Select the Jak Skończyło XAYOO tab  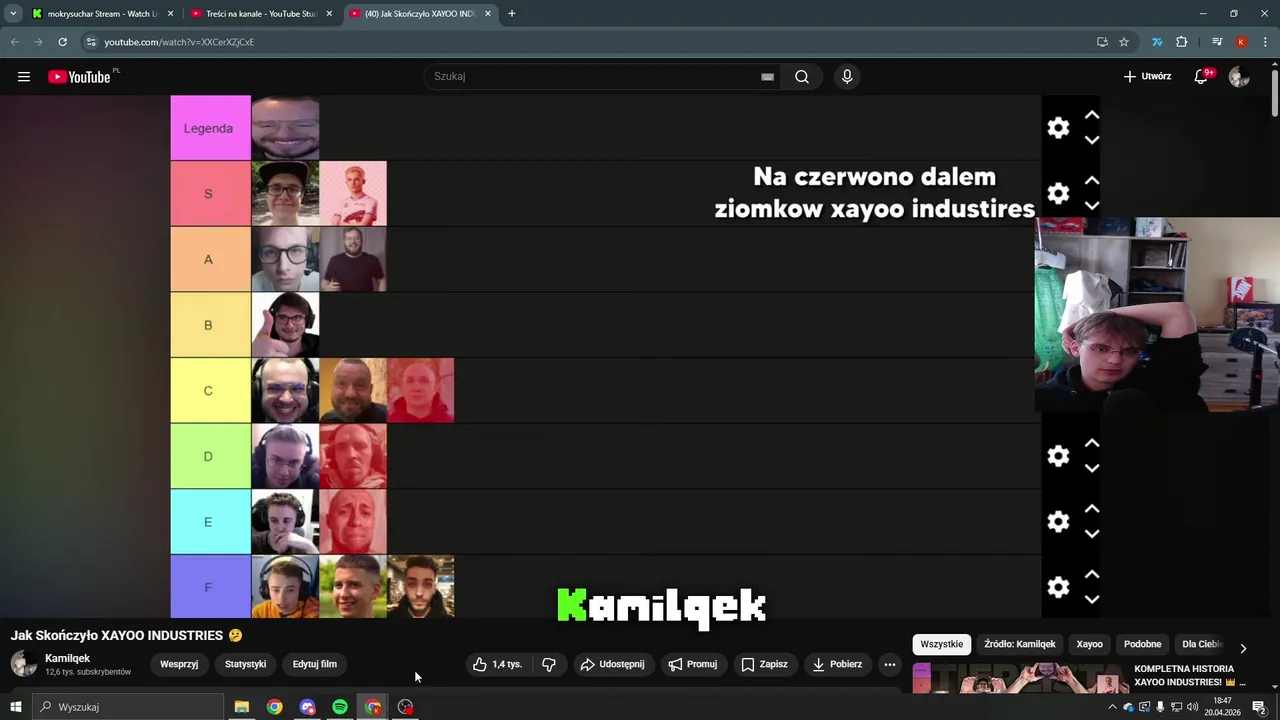click(419, 14)
